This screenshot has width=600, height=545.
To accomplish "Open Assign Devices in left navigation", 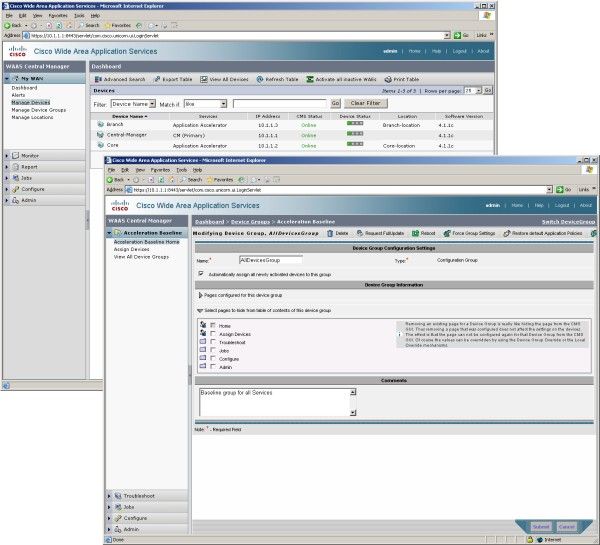I will (131, 249).
